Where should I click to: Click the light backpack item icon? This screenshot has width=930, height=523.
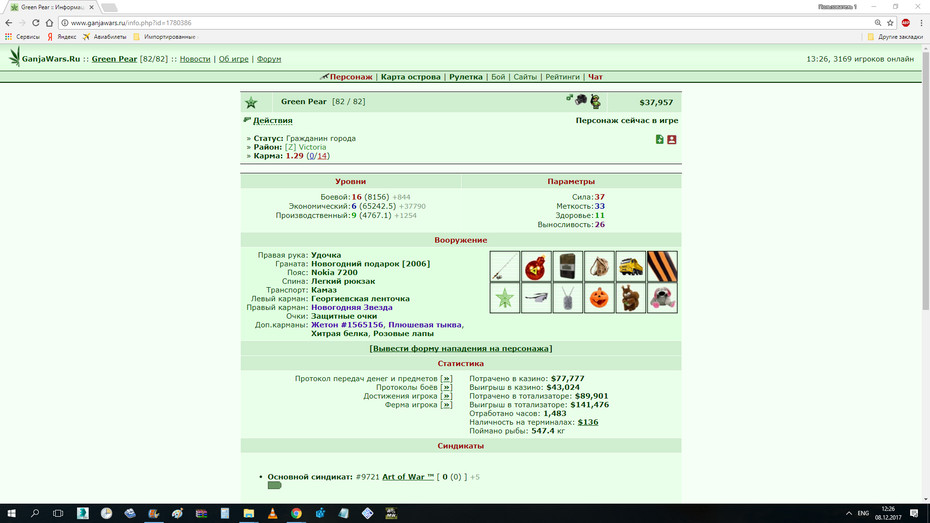pos(599,266)
